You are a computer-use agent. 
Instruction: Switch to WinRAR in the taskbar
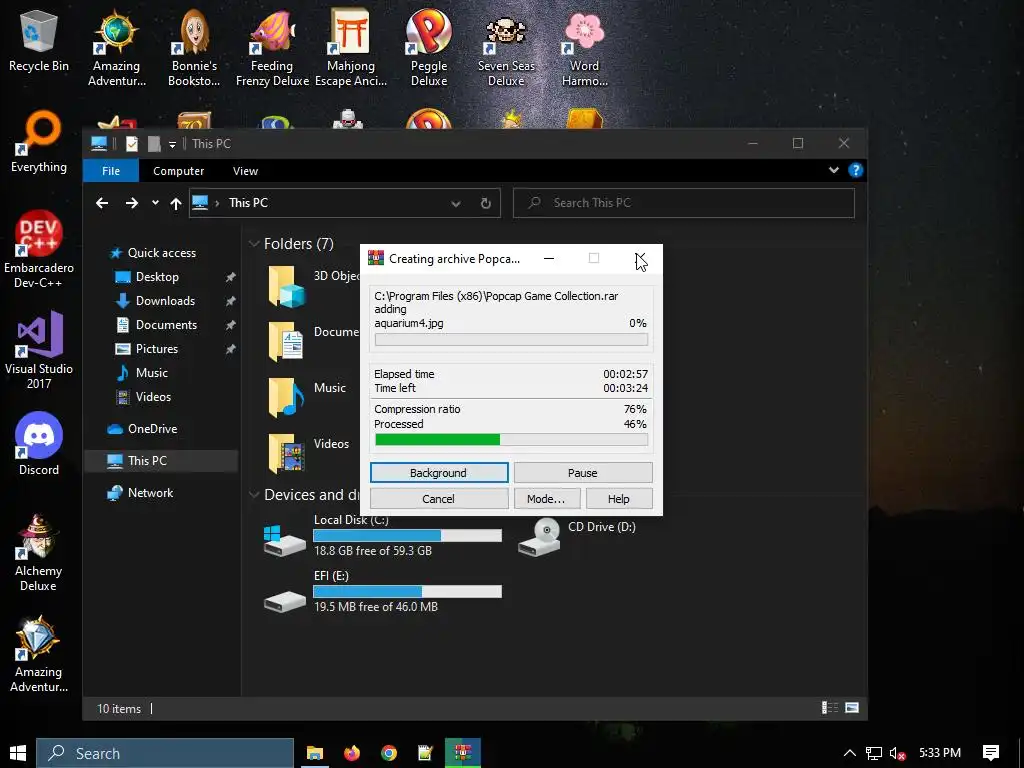click(x=463, y=753)
